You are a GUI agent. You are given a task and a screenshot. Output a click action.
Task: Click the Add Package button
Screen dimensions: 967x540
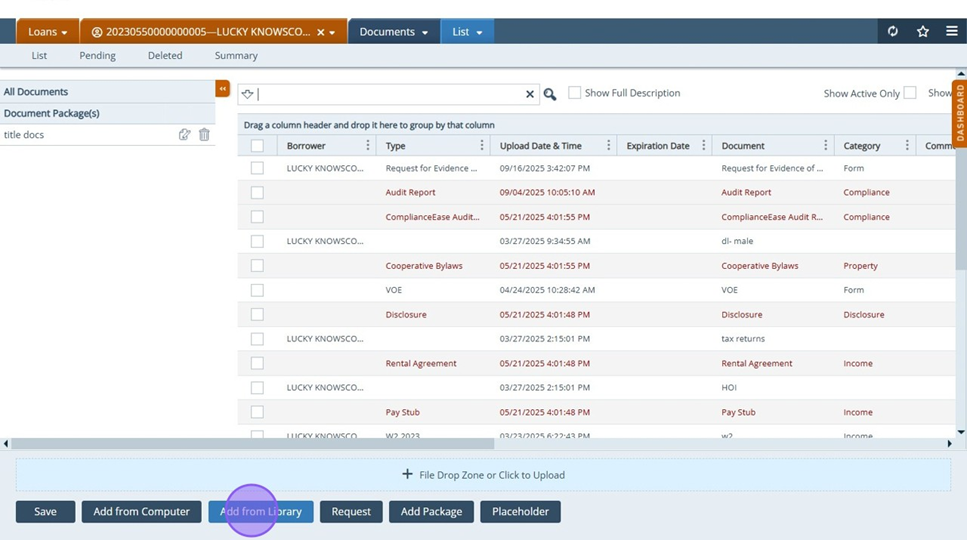click(x=431, y=511)
